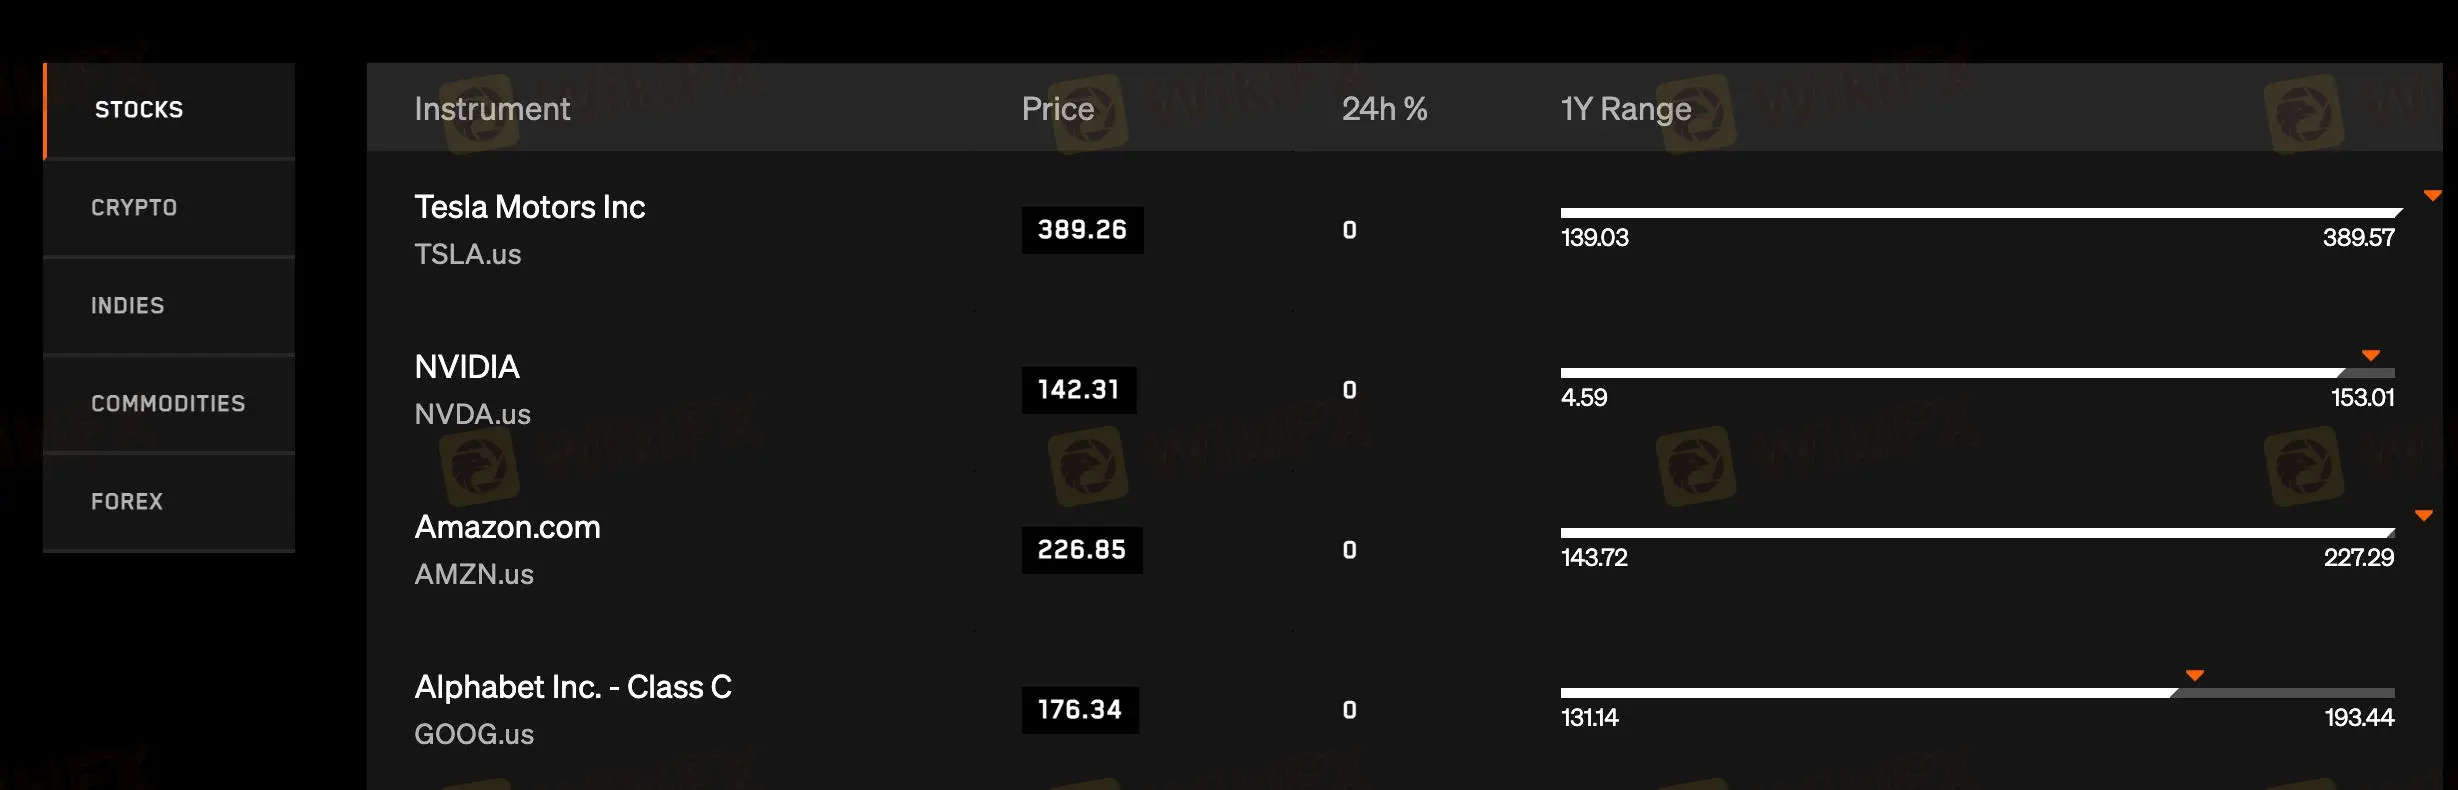Click Tesla's 389.26 price badge

[x=1082, y=230]
